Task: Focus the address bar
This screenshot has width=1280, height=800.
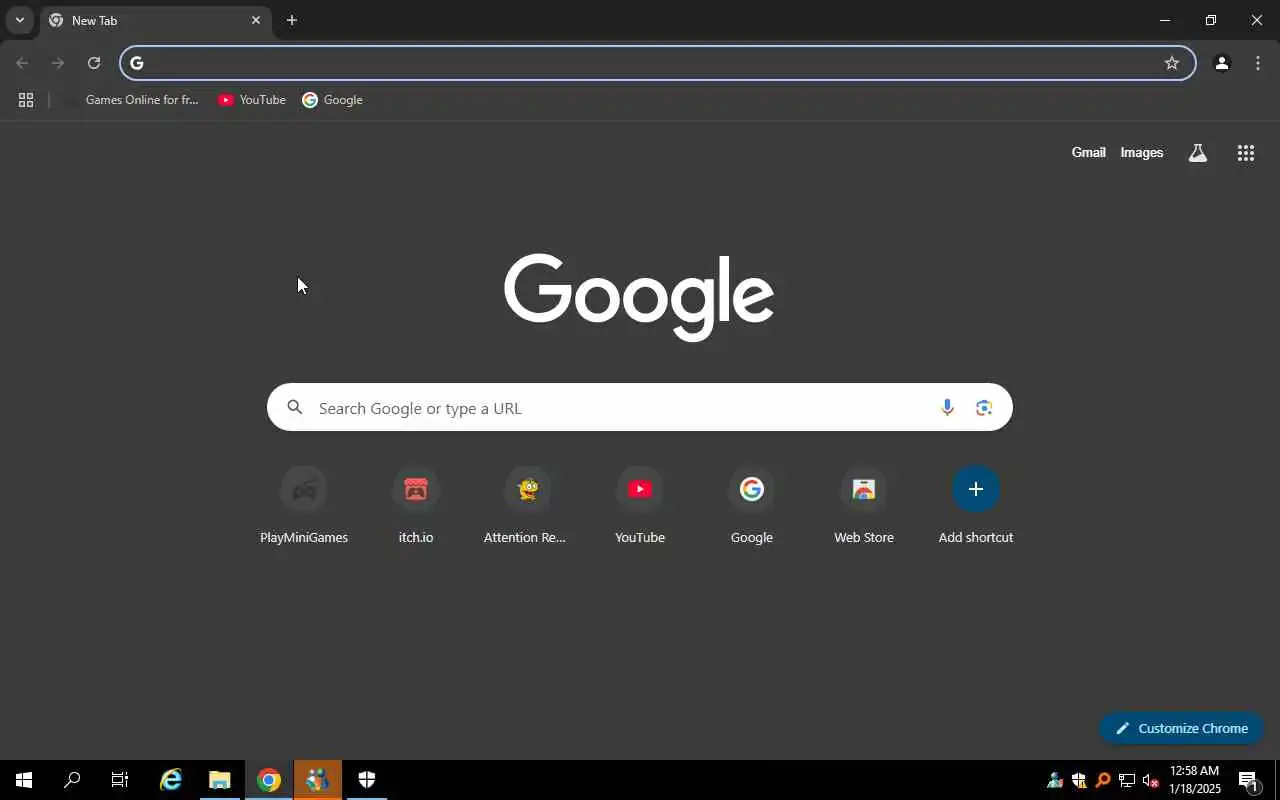Action: tap(658, 63)
